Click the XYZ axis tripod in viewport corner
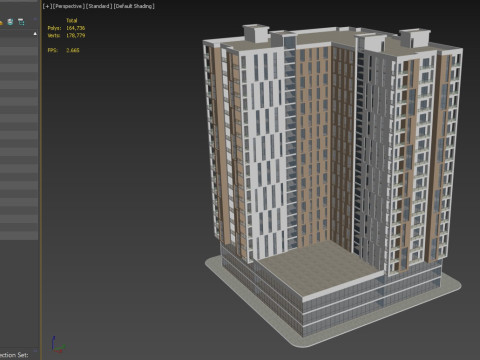 [x=58, y=344]
